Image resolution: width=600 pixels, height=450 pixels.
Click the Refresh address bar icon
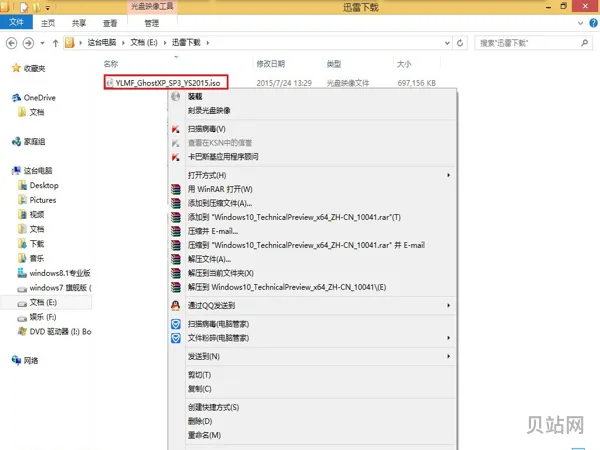[460, 43]
